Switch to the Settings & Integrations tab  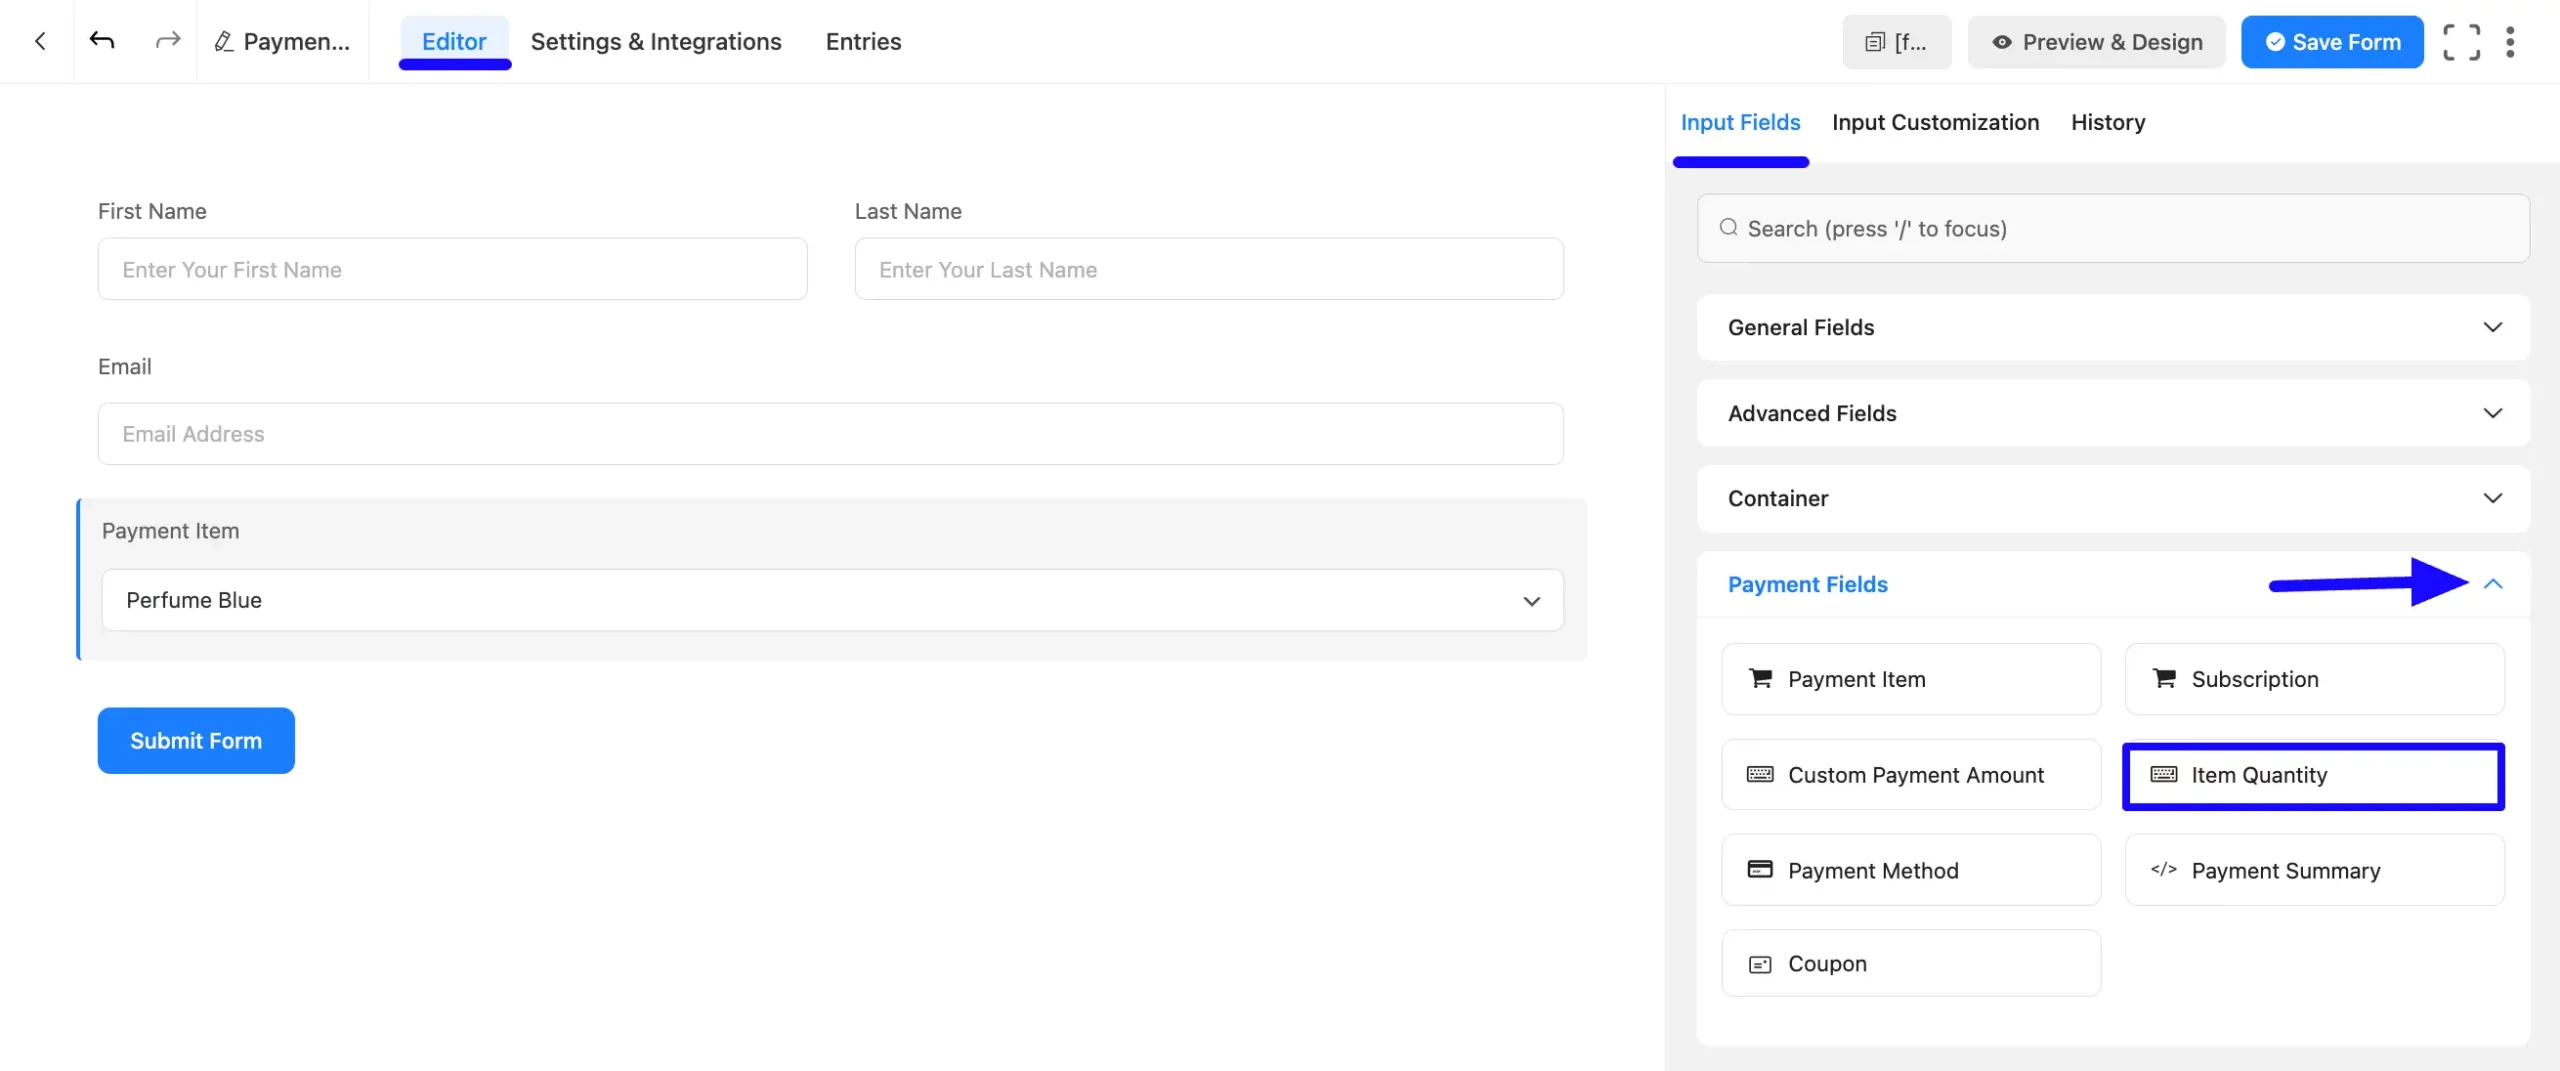(656, 41)
